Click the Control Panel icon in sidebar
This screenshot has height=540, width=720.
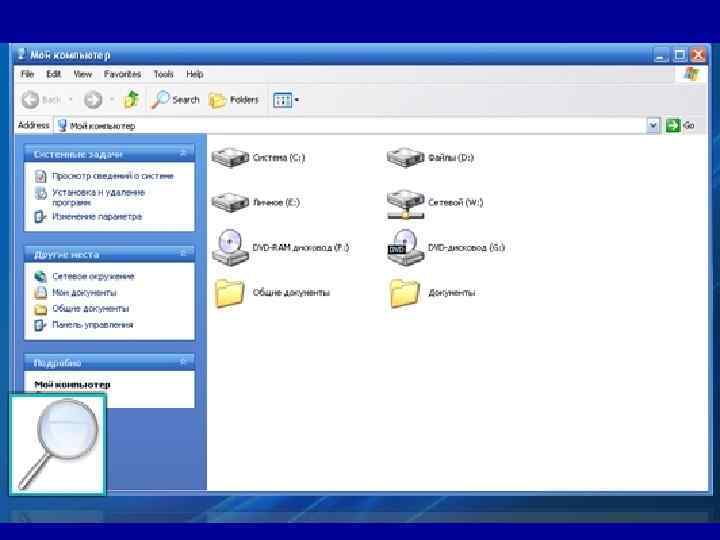(41, 325)
